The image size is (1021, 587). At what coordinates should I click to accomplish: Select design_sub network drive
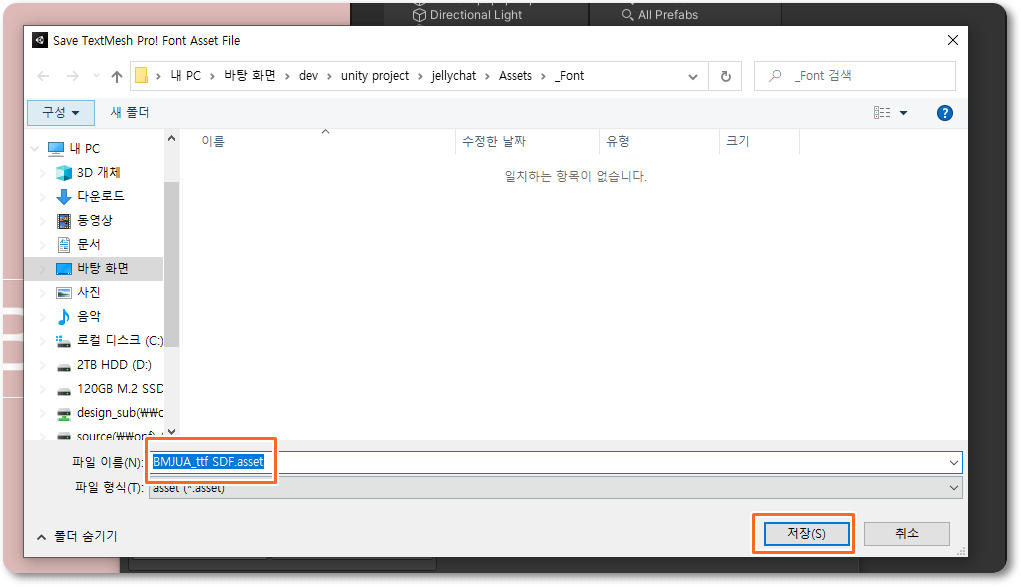(x=120, y=412)
